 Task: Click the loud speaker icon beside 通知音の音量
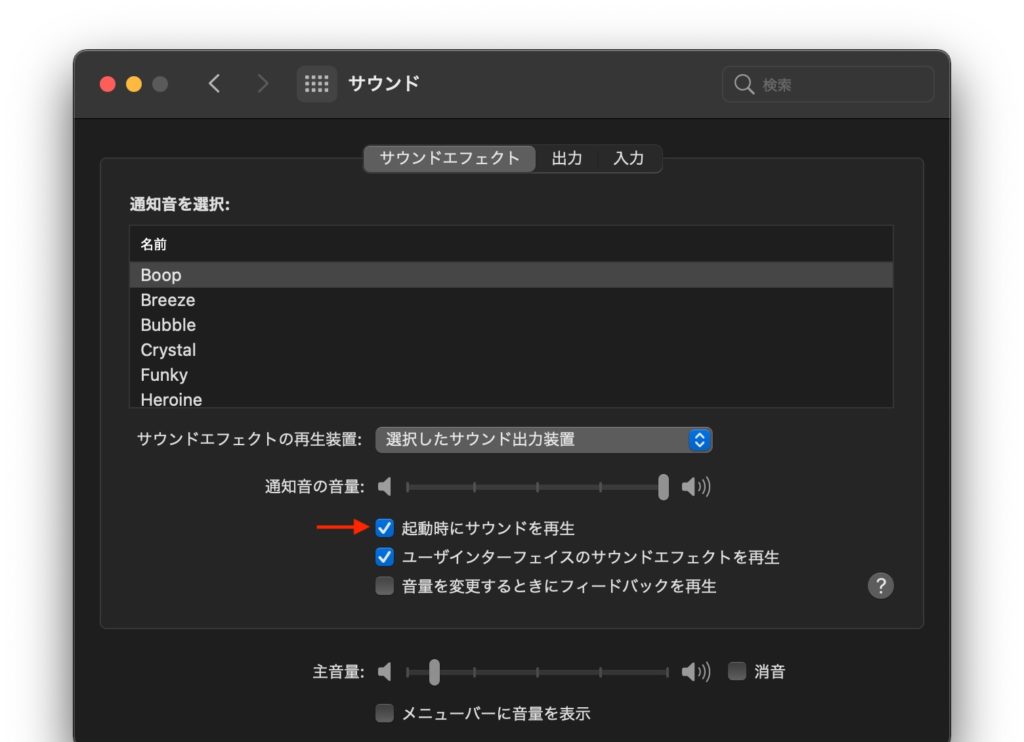pyautogui.click(x=695, y=487)
